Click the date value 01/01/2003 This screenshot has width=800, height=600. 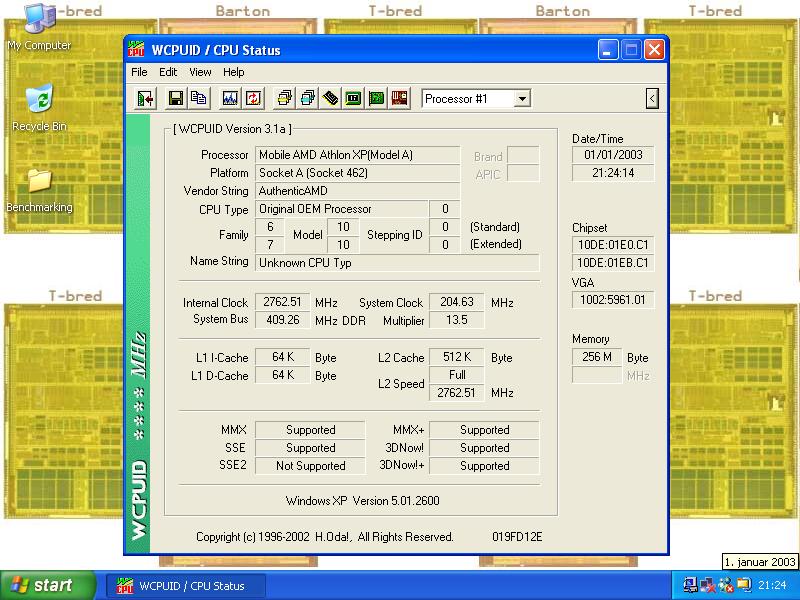point(613,155)
